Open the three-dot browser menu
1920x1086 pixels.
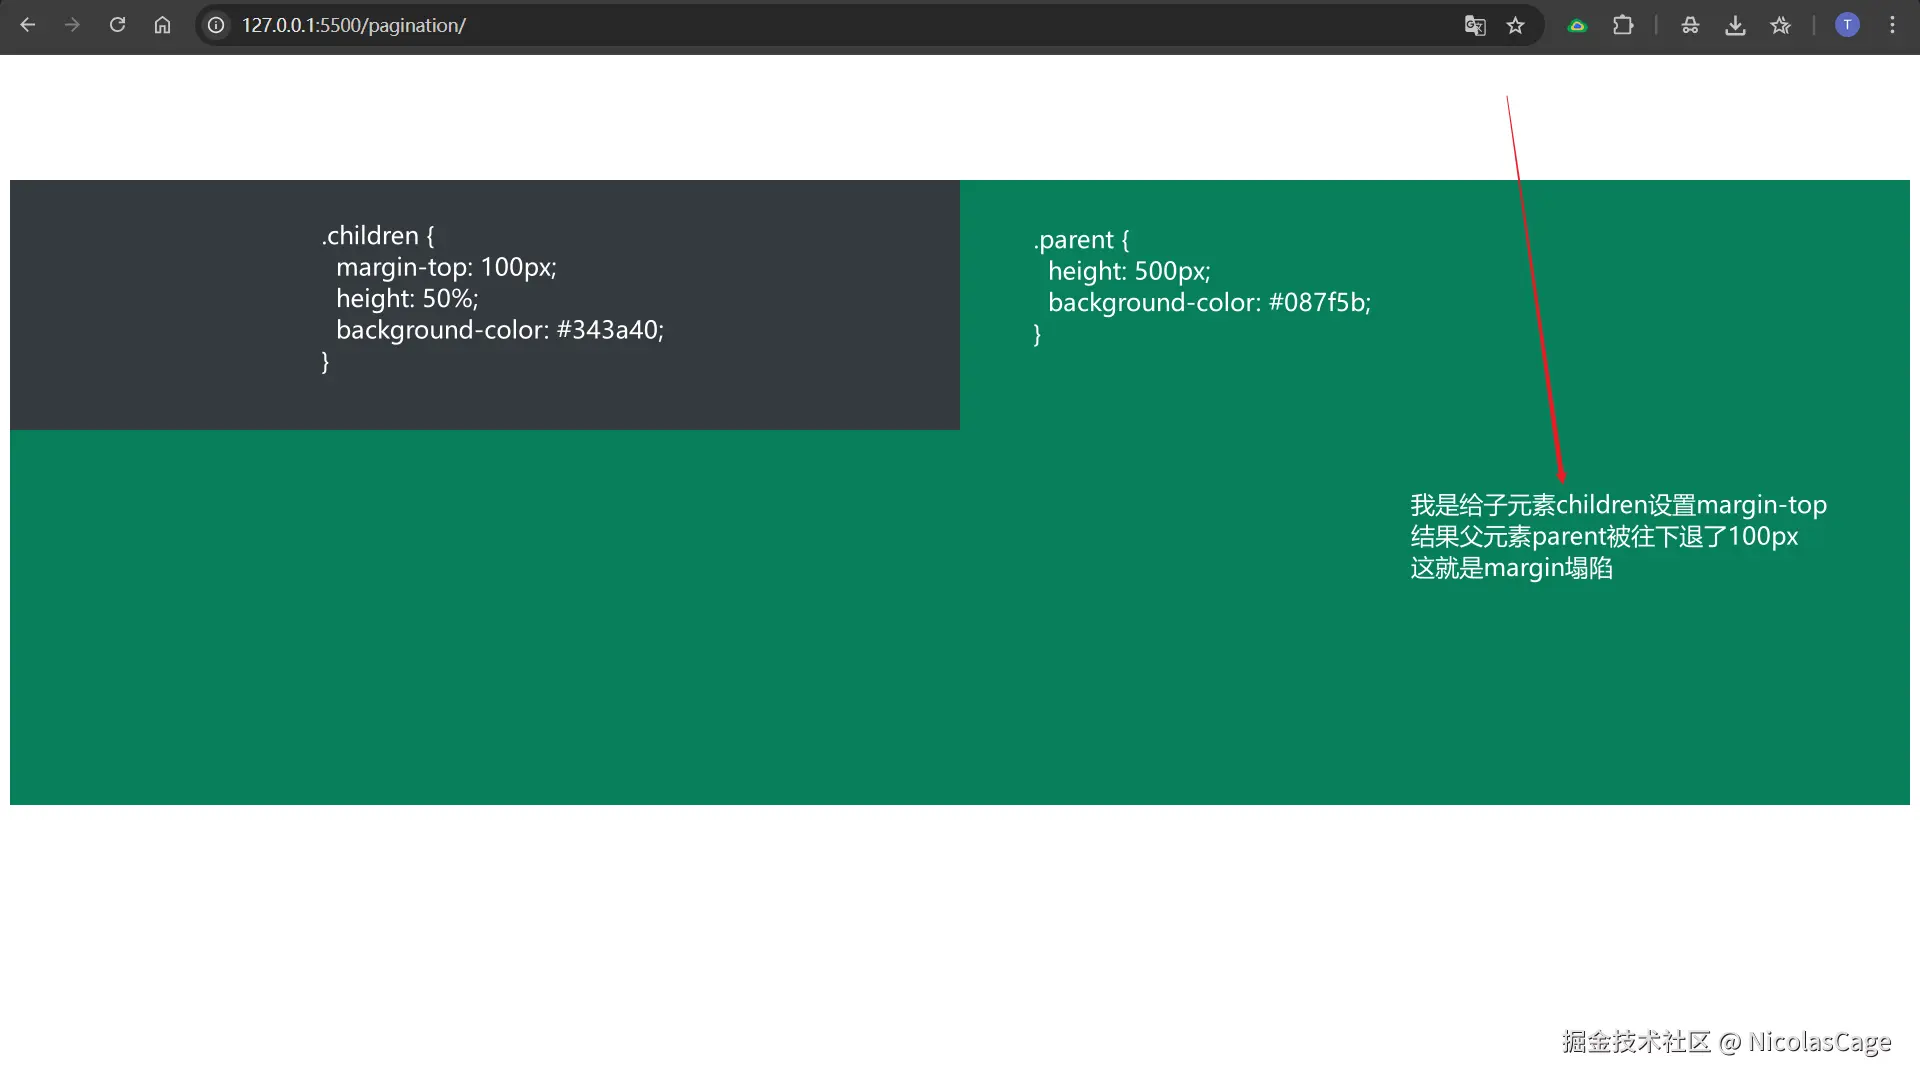tap(1892, 25)
